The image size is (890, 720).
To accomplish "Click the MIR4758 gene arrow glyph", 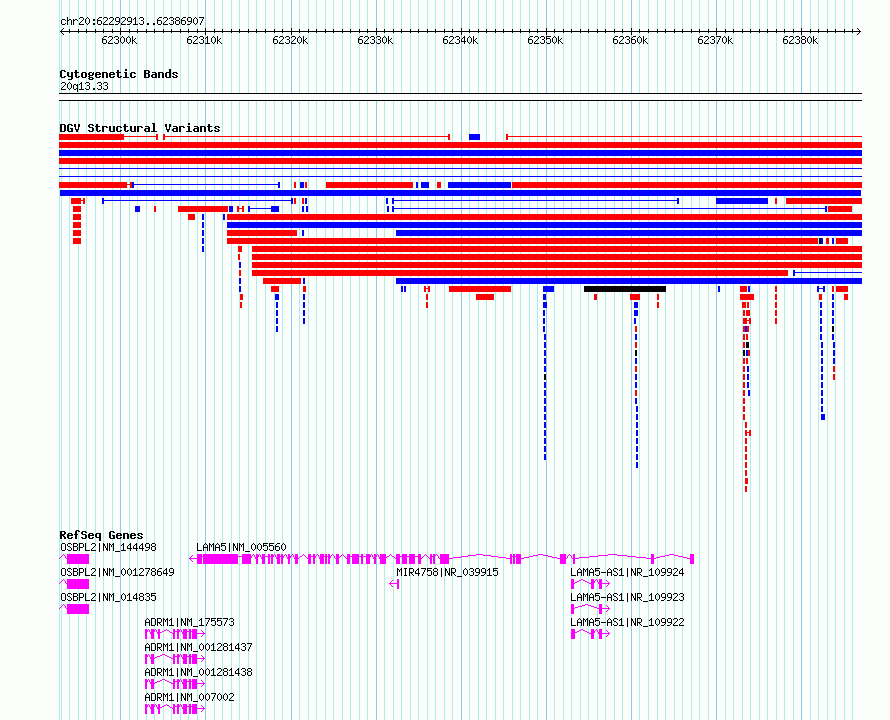I will click(x=394, y=584).
